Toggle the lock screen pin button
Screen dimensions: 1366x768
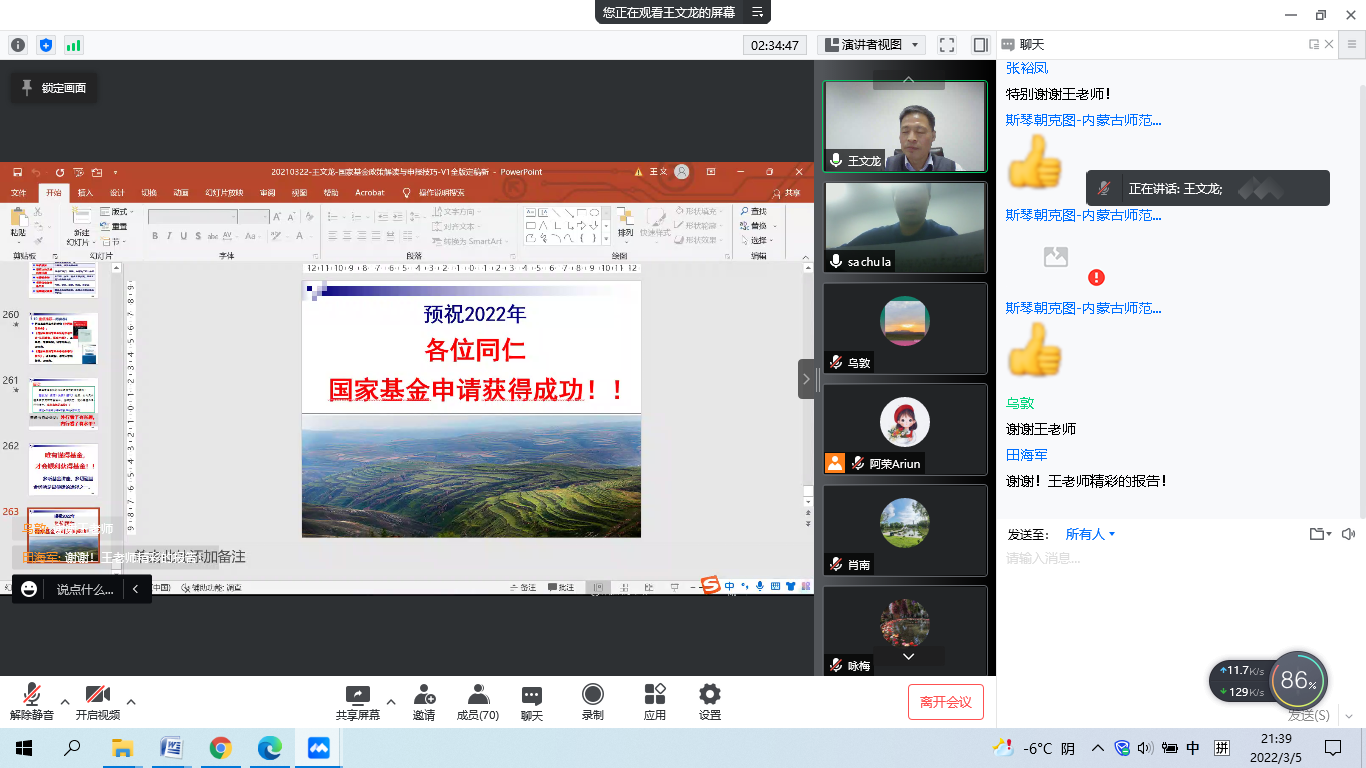pos(54,88)
